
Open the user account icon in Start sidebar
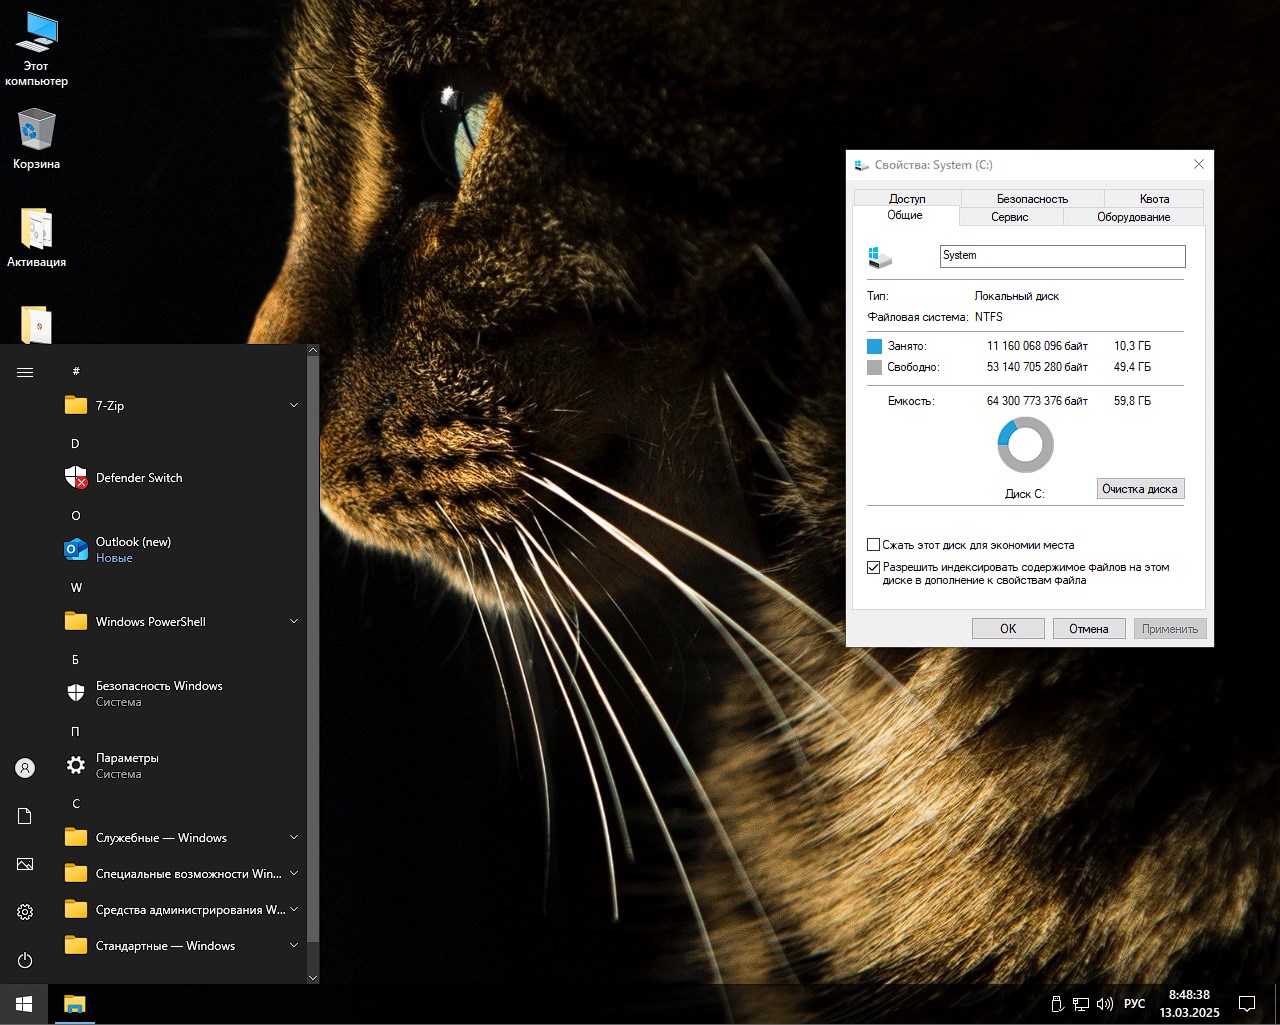pos(25,768)
